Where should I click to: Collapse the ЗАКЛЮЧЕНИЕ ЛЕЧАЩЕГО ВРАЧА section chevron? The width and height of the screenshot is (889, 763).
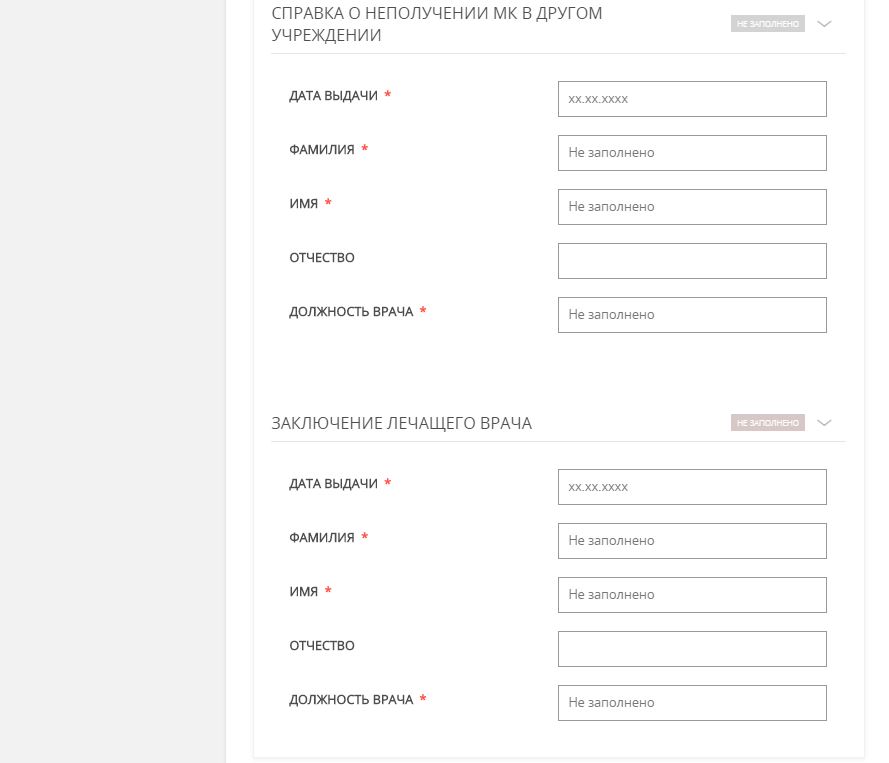click(x=824, y=423)
